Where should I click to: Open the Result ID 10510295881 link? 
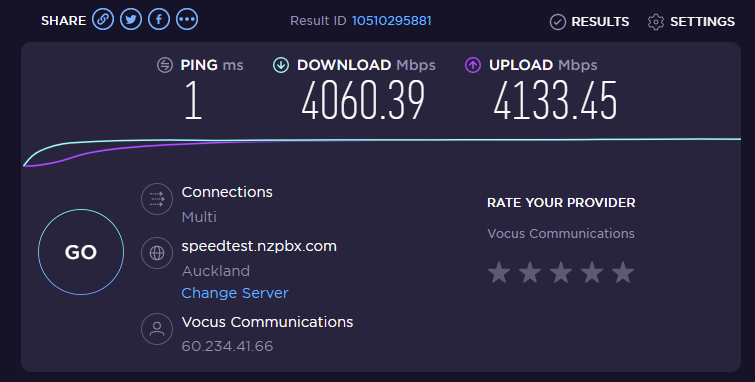click(391, 21)
